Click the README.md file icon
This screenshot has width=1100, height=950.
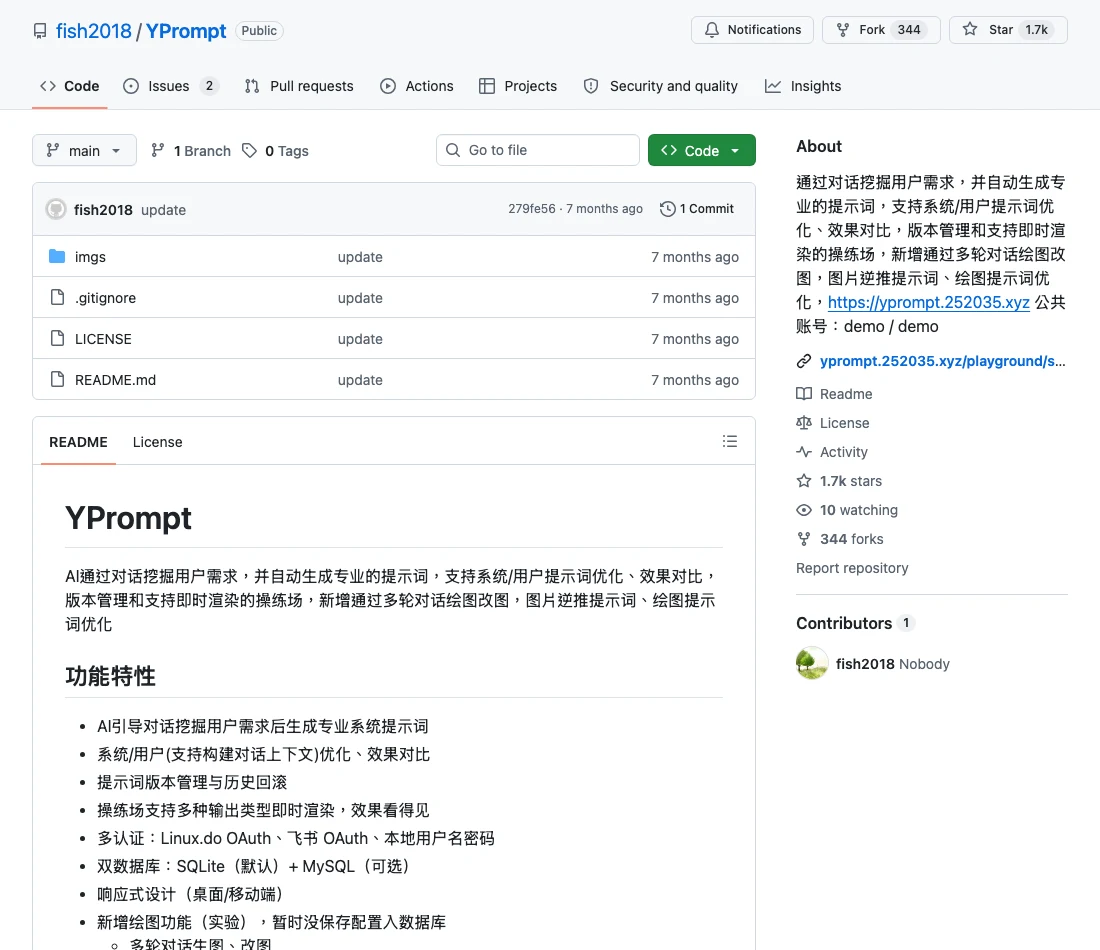(58, 380)
